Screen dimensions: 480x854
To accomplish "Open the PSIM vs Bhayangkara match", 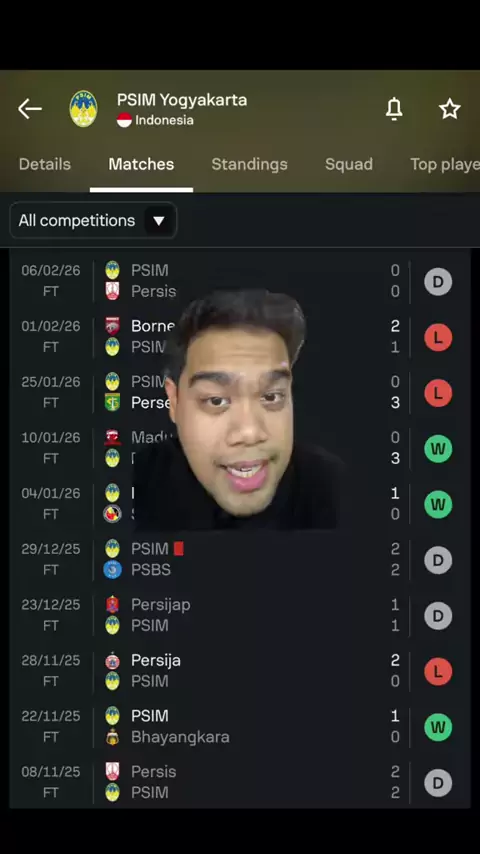I will [240, 727].
